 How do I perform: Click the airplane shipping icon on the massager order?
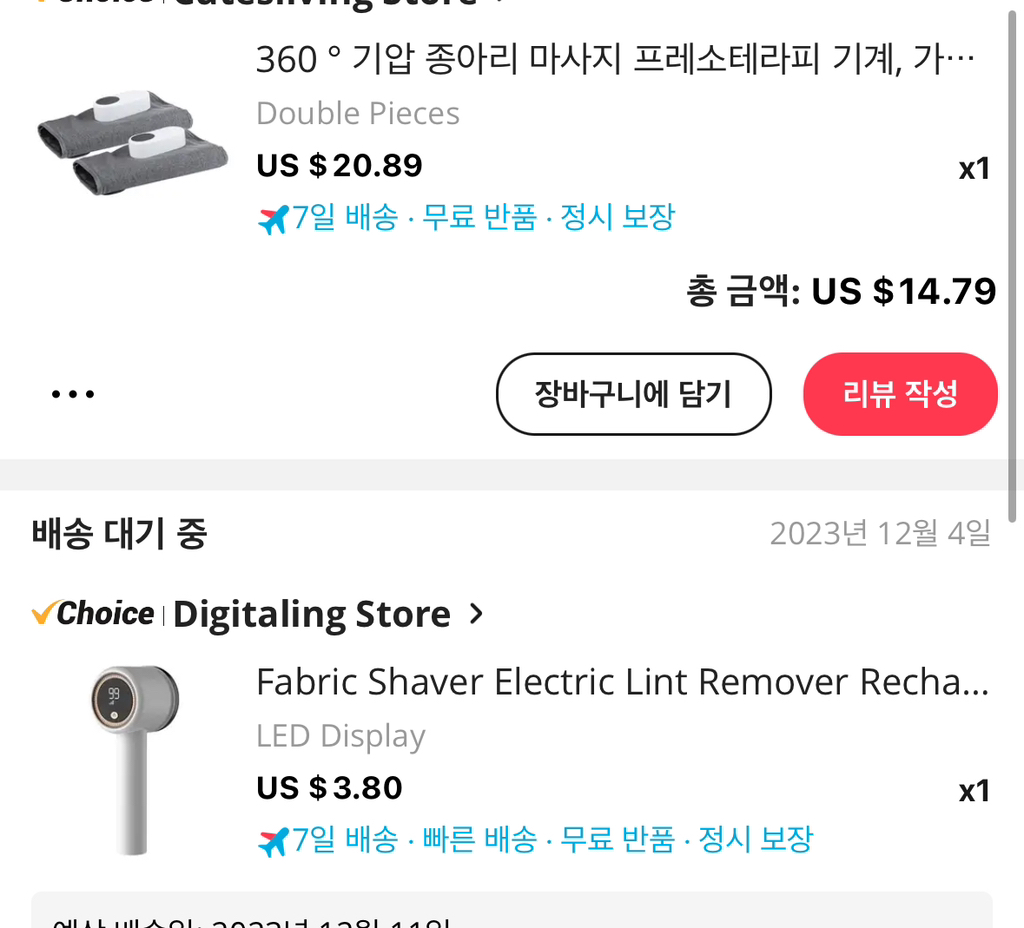pos(272,216)
